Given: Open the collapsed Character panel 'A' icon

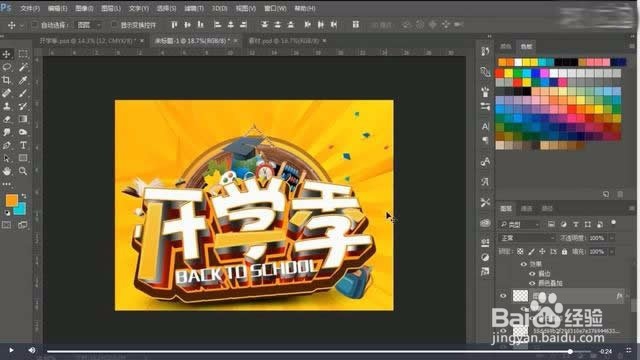Looking at the screenshot, I should (x=485, y=127).
